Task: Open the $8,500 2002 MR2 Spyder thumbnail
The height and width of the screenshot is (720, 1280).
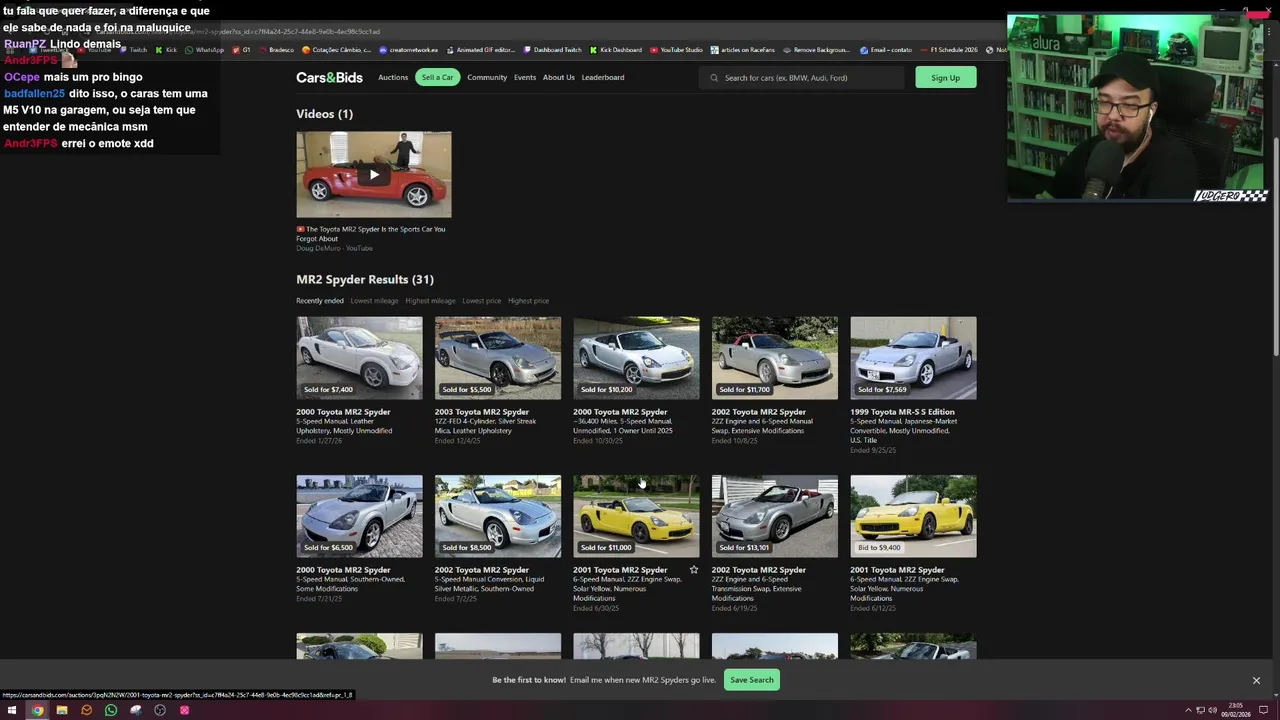Action: coord(498,516)
